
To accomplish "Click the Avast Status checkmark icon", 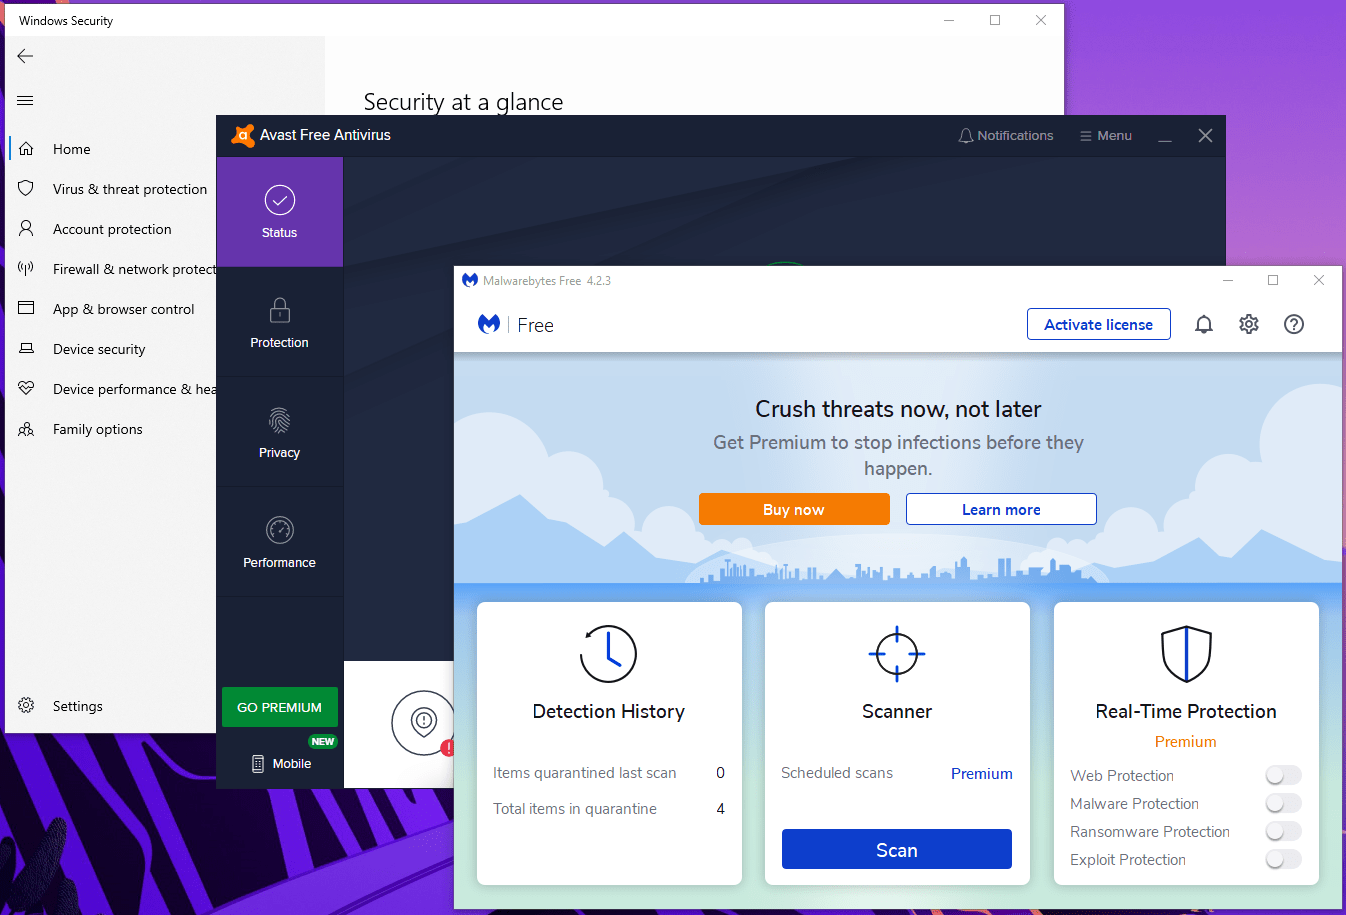I will point(280,200).
